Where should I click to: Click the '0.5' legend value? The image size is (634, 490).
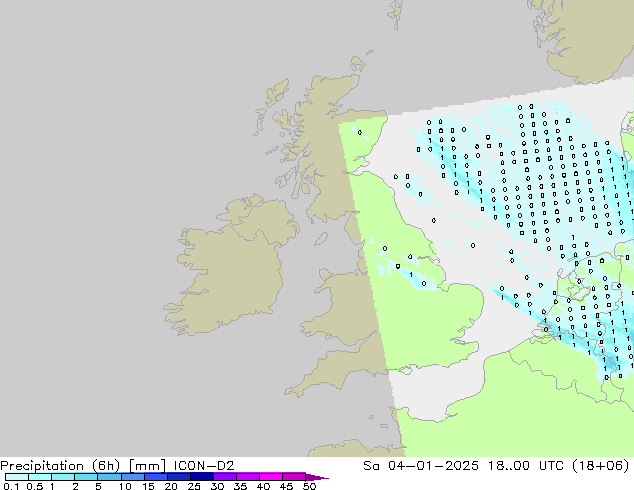(34, 486)
